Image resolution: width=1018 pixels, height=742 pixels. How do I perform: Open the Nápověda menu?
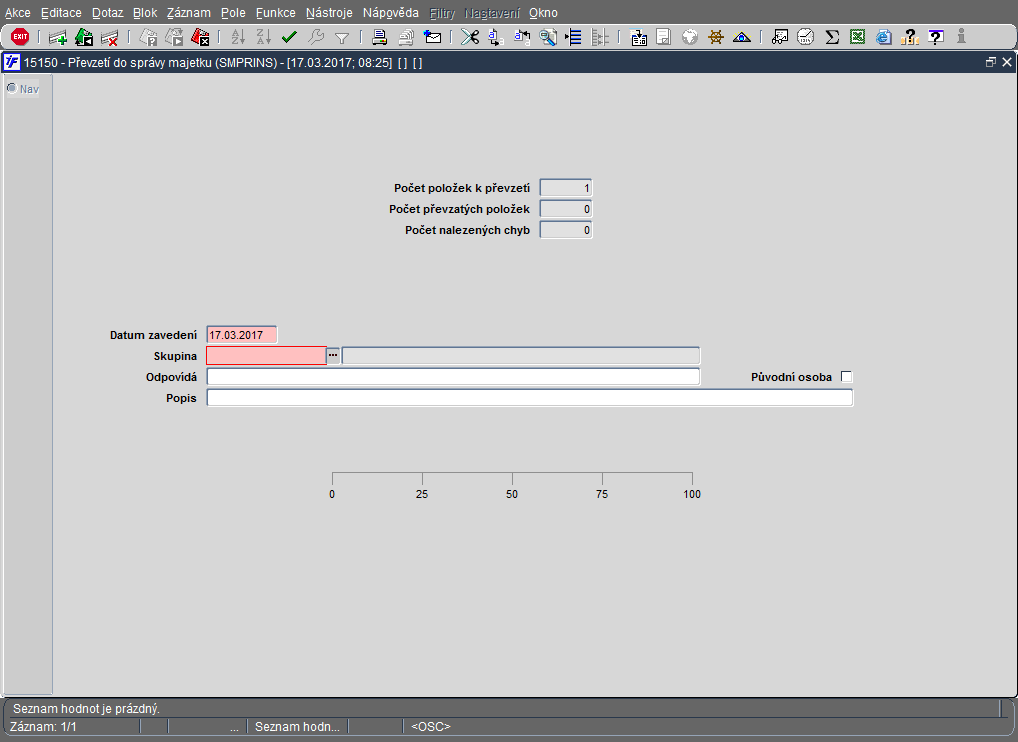pyautogui.click(x=390, y=13)
